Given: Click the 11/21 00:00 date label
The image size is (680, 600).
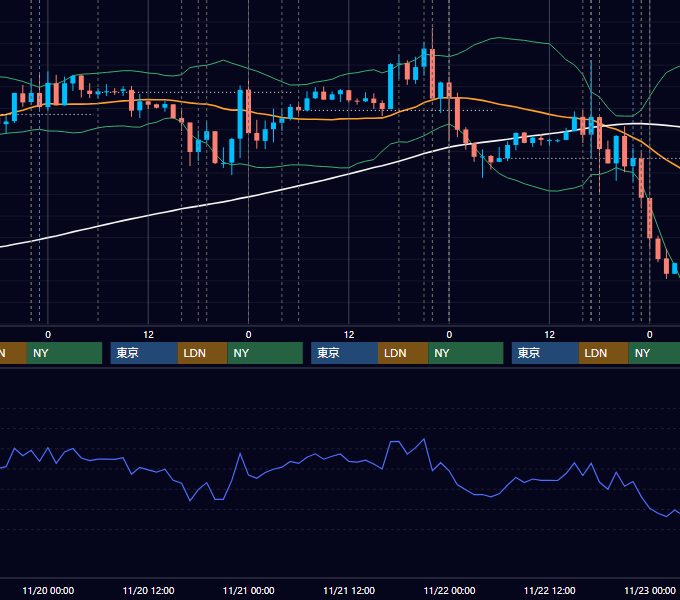Looking at the screenshot, I should pos(248,590).
